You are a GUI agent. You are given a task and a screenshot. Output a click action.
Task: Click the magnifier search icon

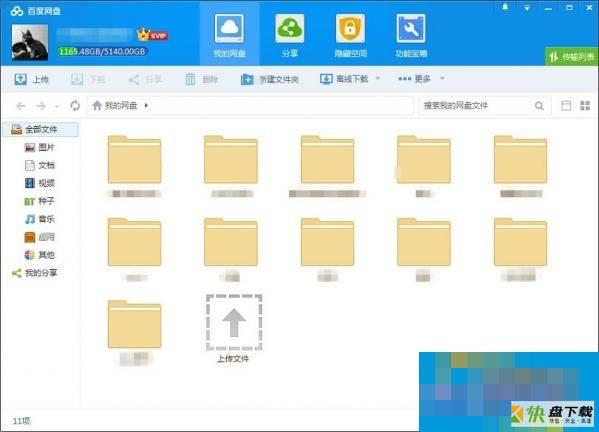pyautogui.click(x=539, y=106)
